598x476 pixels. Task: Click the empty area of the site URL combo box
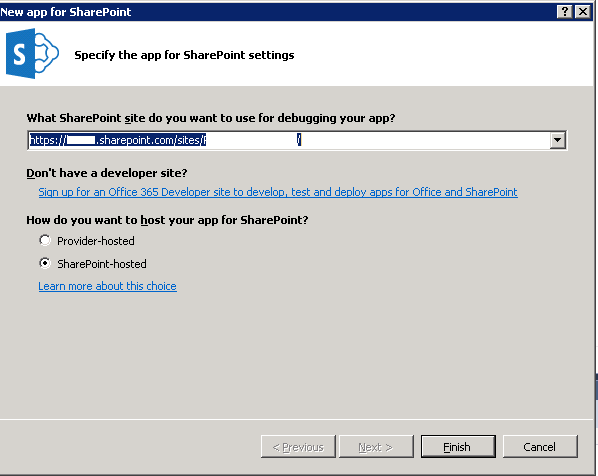click(423, 140)
